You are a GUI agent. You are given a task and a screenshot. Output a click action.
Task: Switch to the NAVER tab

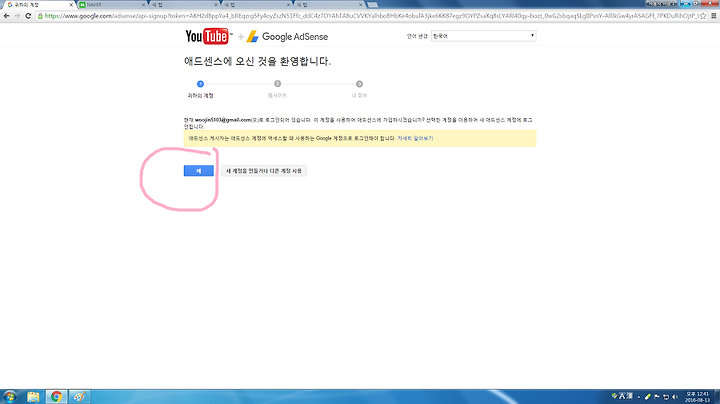(x=110, y=5)
